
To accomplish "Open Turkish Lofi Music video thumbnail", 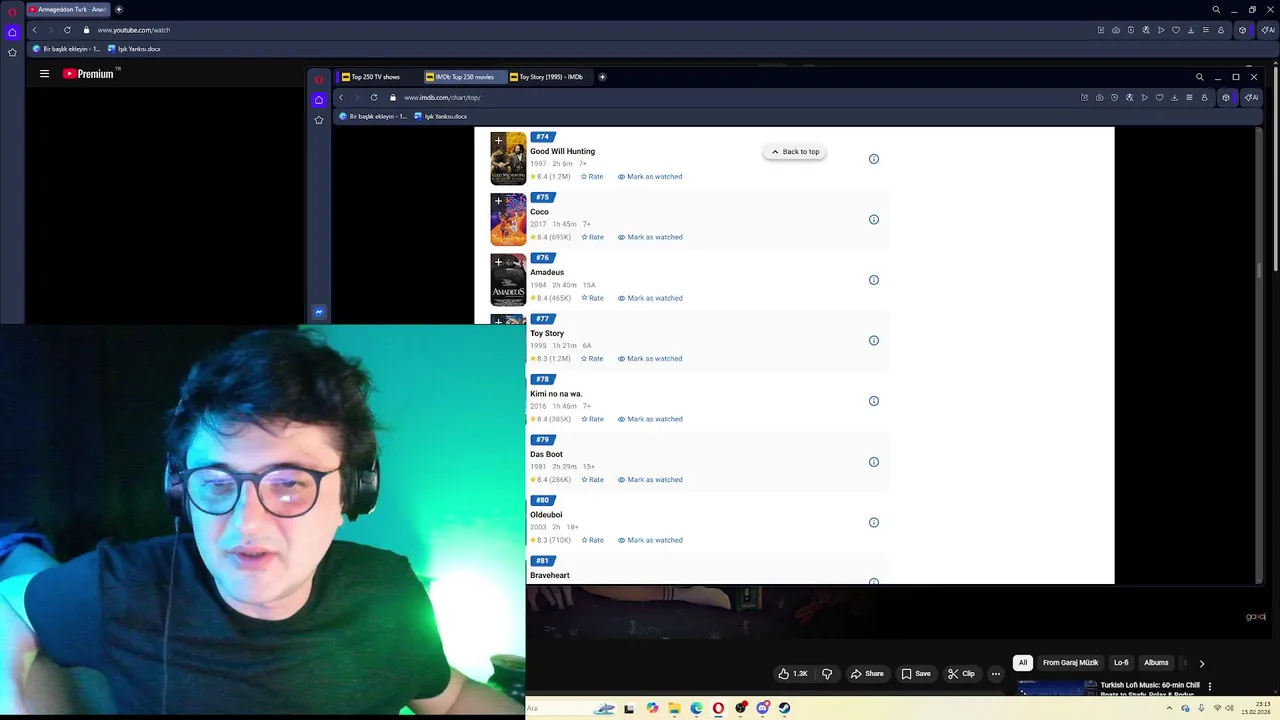I will (1057, 687).
